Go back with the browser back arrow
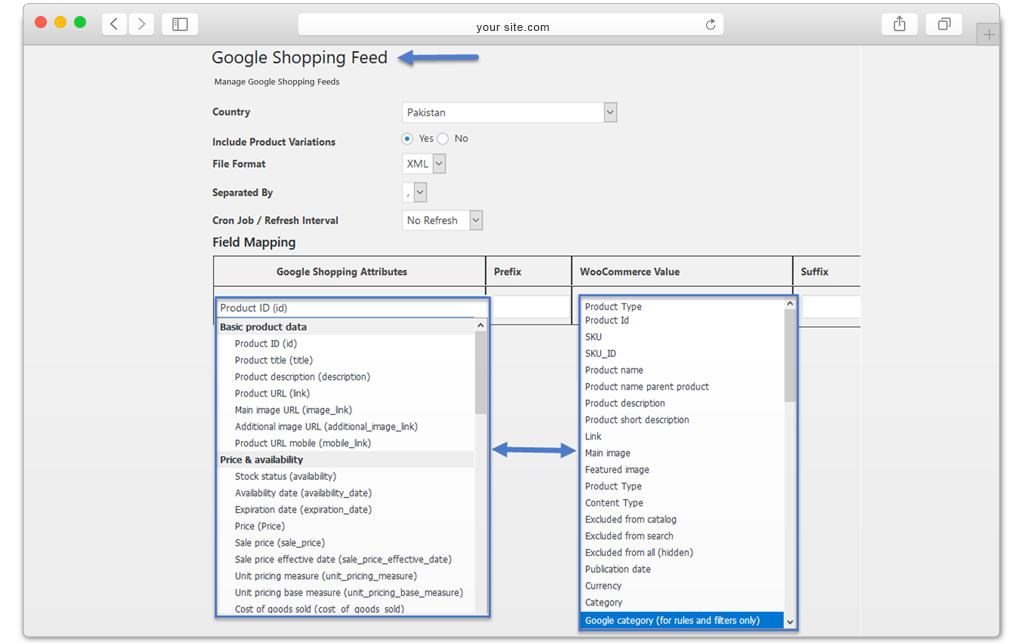The width and height of the screenshot is (1024, 643). pos(114,24)
